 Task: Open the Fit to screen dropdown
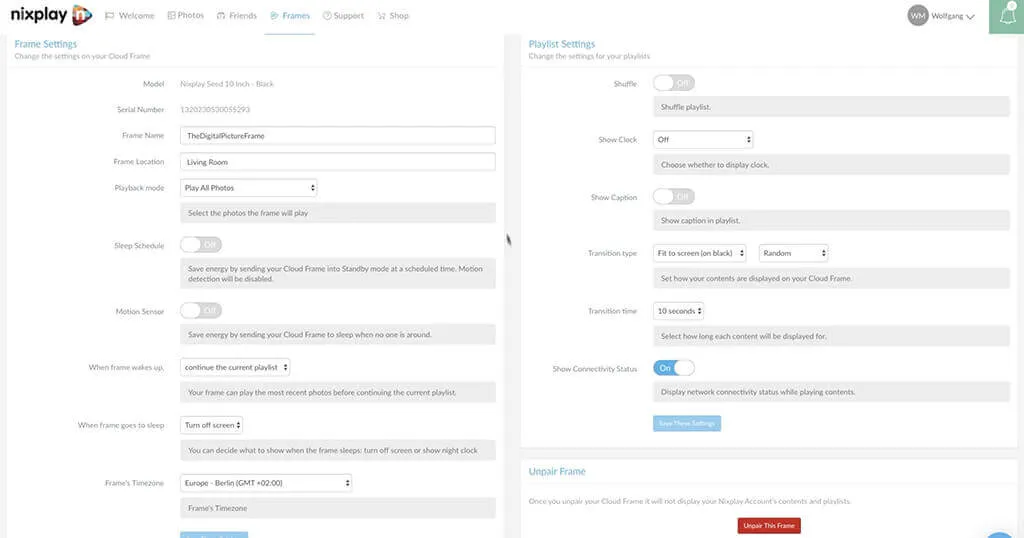[x=699, y=253]
